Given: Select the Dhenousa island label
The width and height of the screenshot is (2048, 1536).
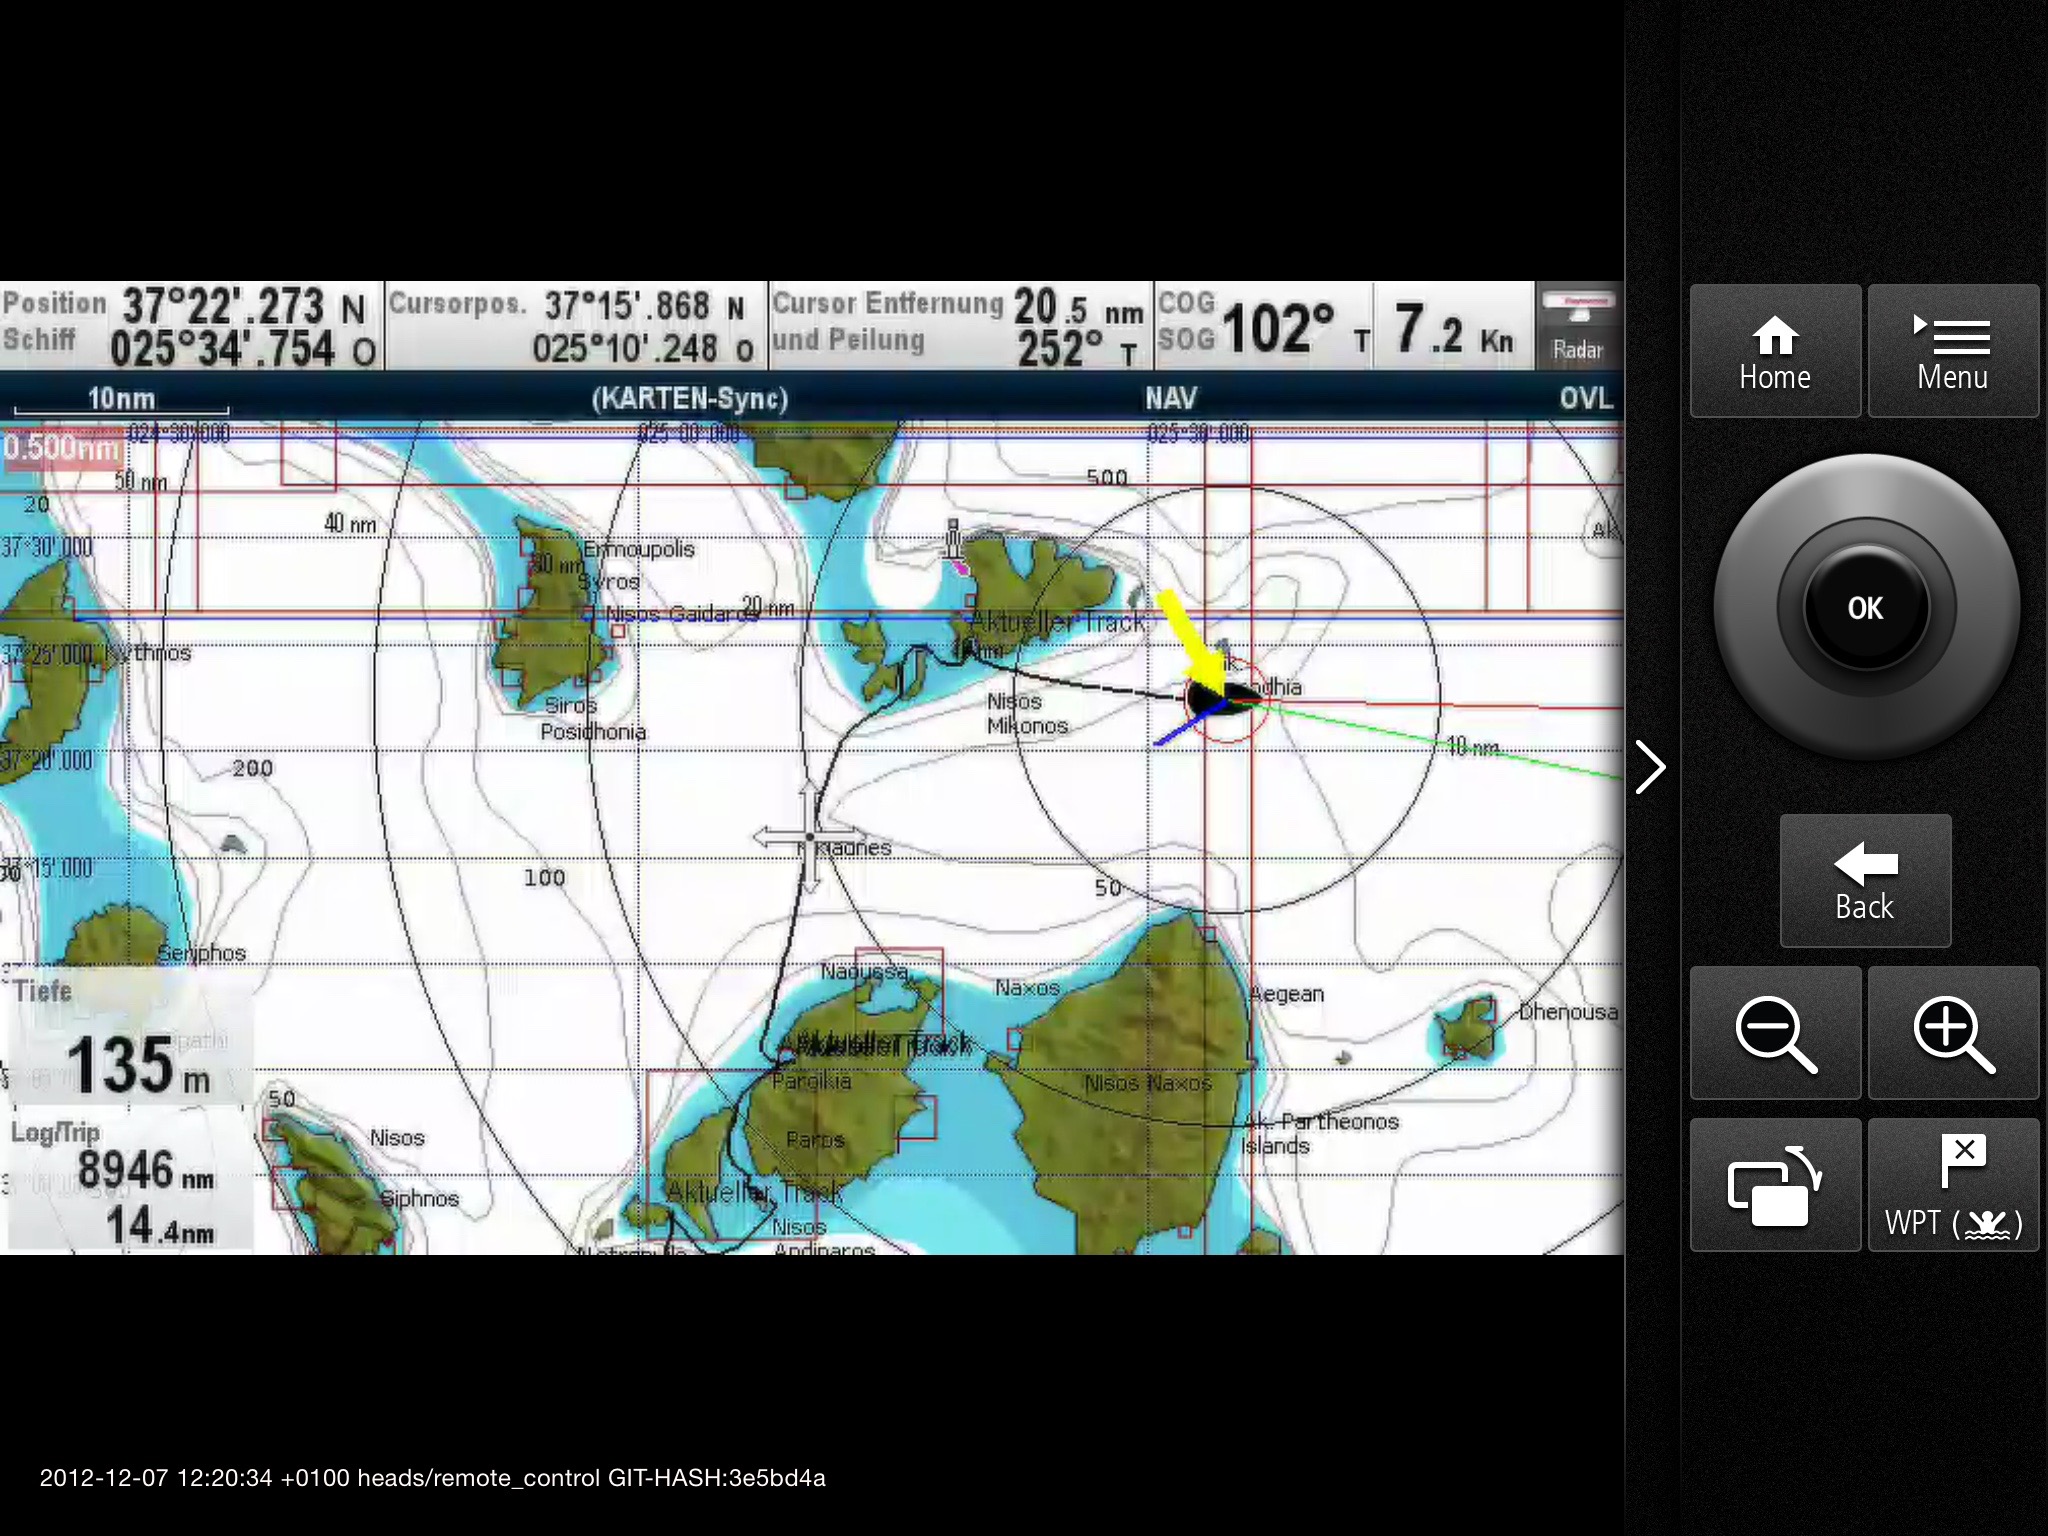Looking at the screenshot, I should tap(1568, 1012).
